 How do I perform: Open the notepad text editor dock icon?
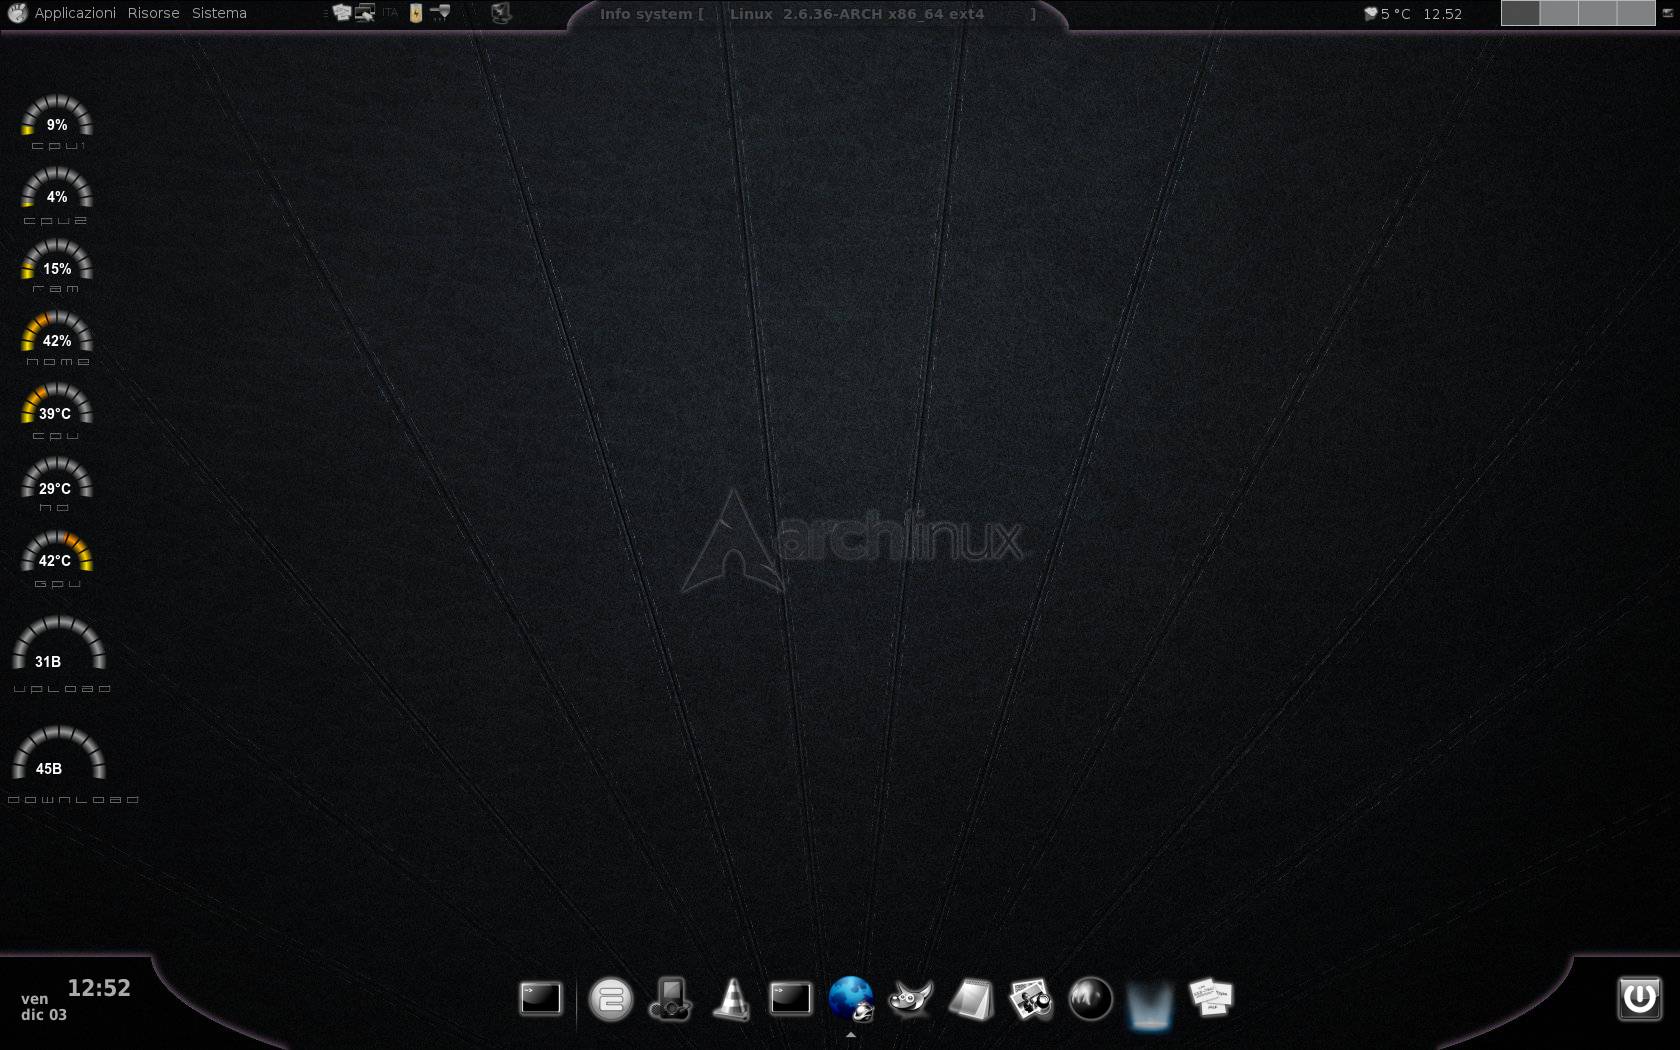point(971,999)
